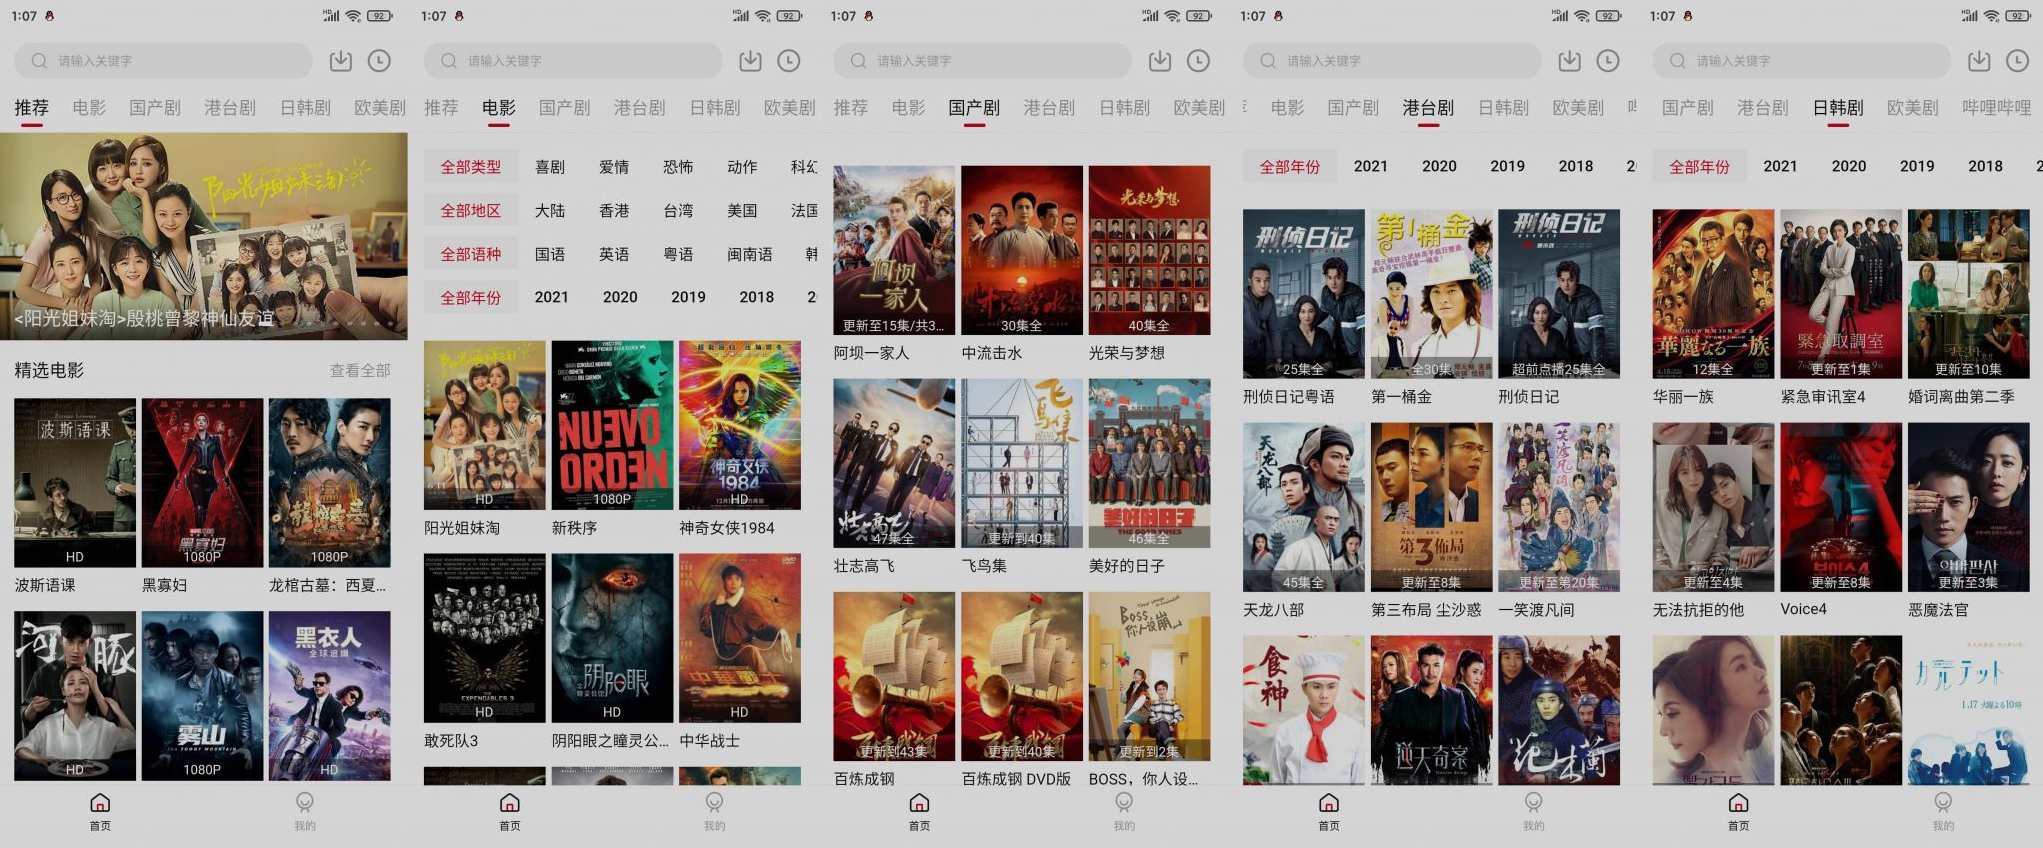Open the history clock icon on the 国产剧 screen
Screen dimensions: 2043x848
(x=1198, y=61)
